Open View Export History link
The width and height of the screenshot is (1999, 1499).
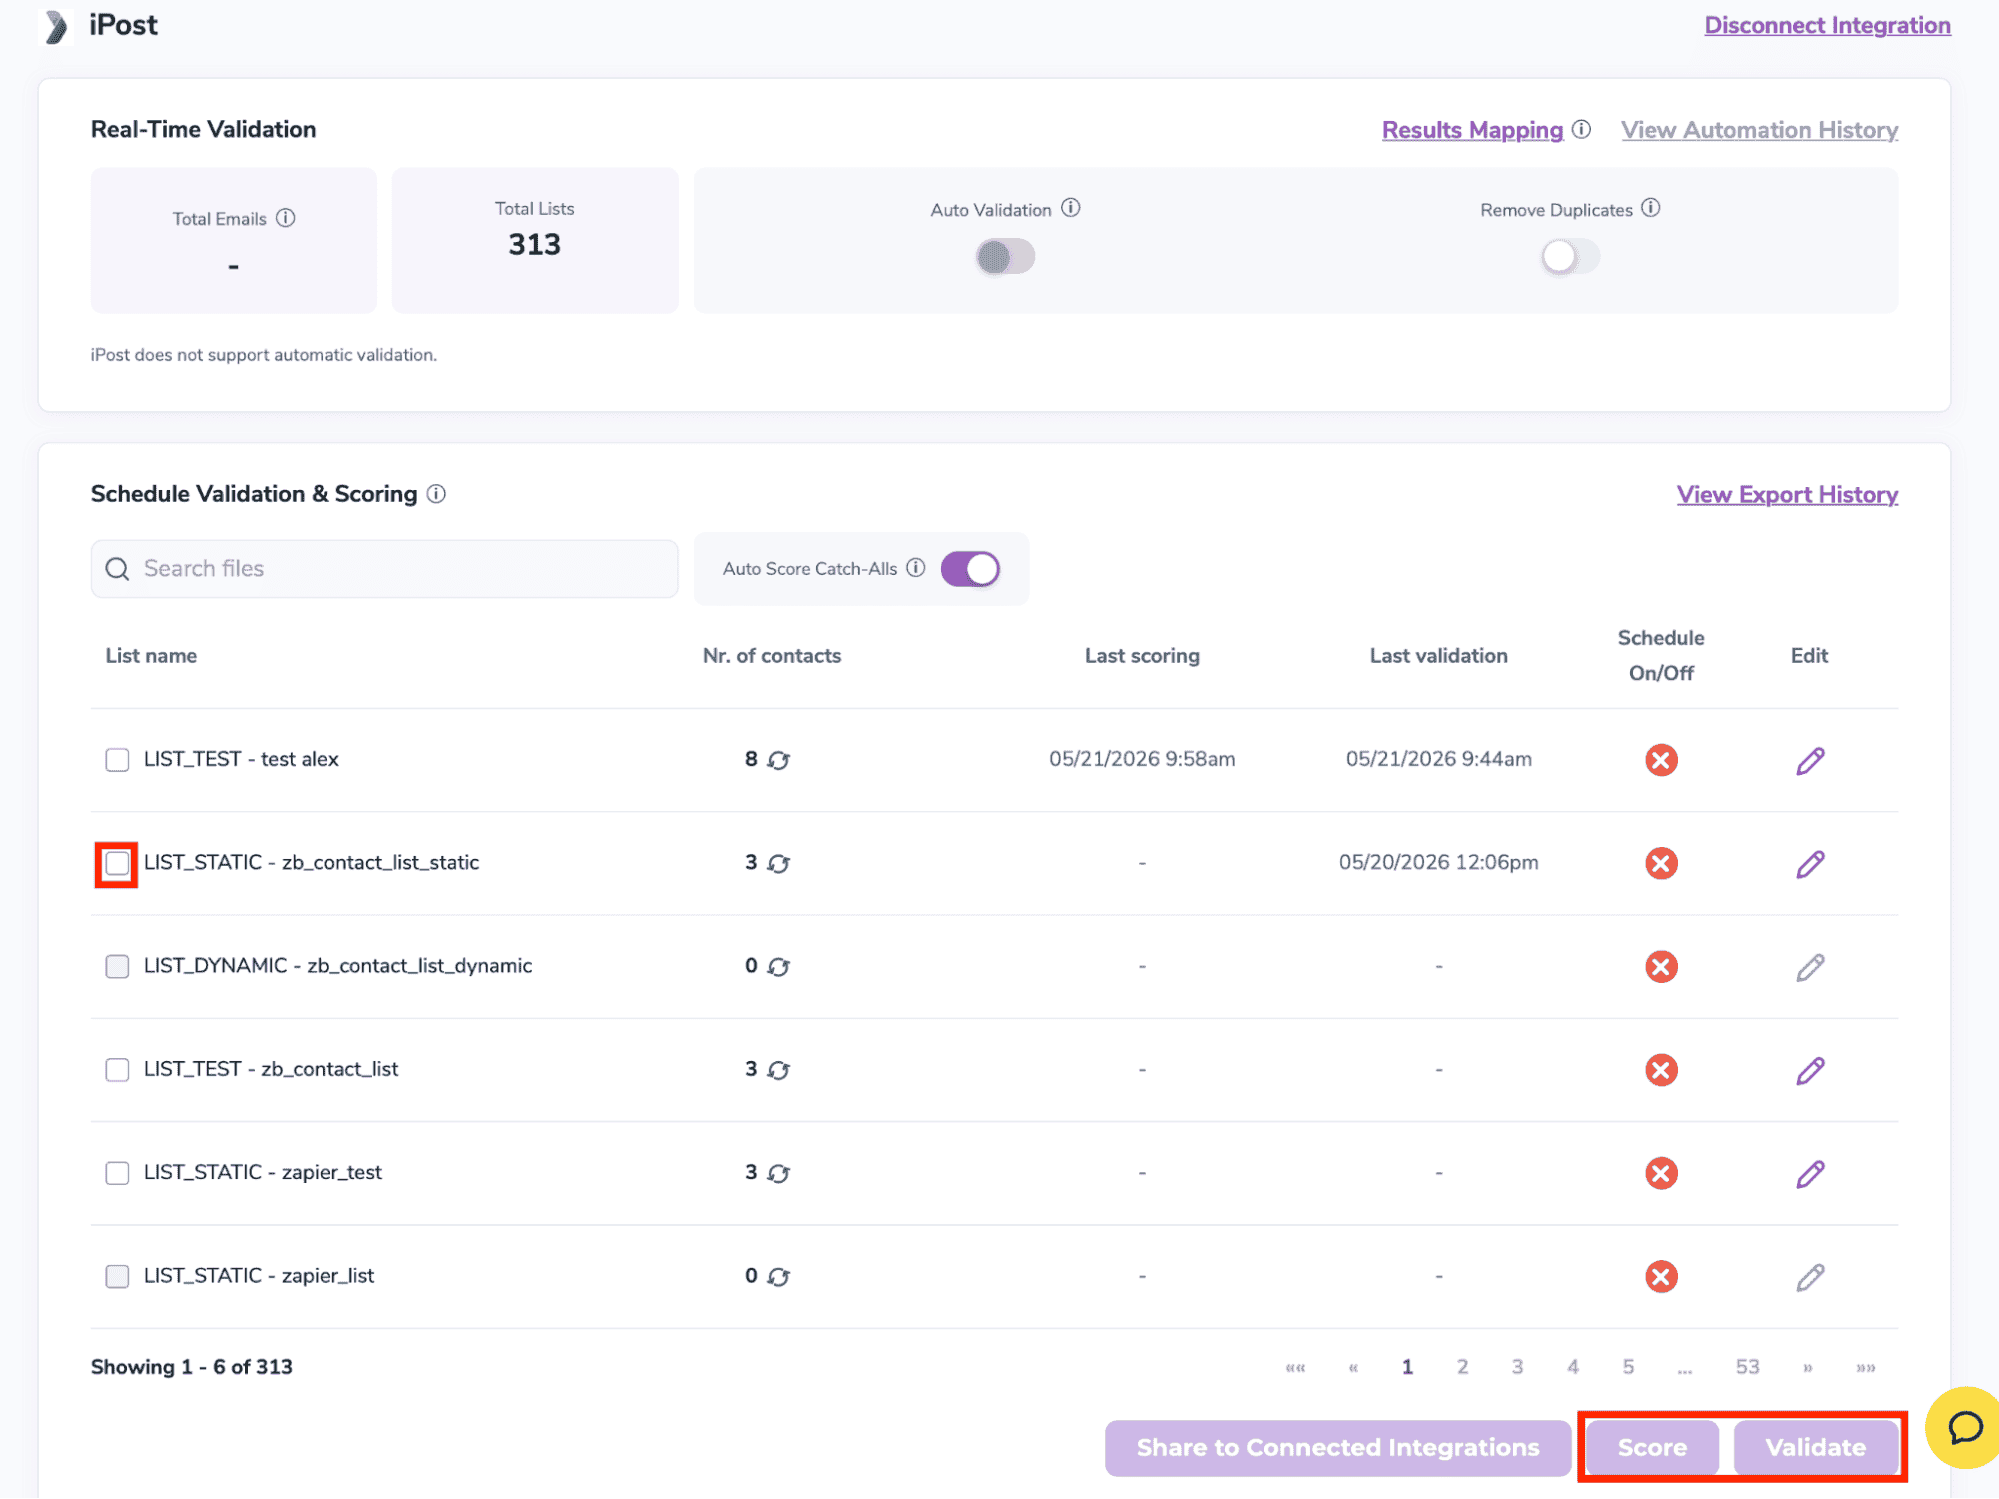[1787, 495]
